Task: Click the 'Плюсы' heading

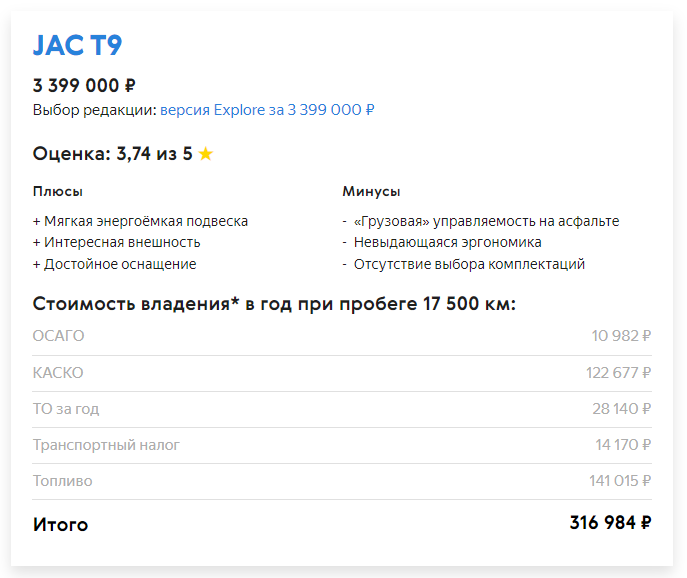Action: 58,191
